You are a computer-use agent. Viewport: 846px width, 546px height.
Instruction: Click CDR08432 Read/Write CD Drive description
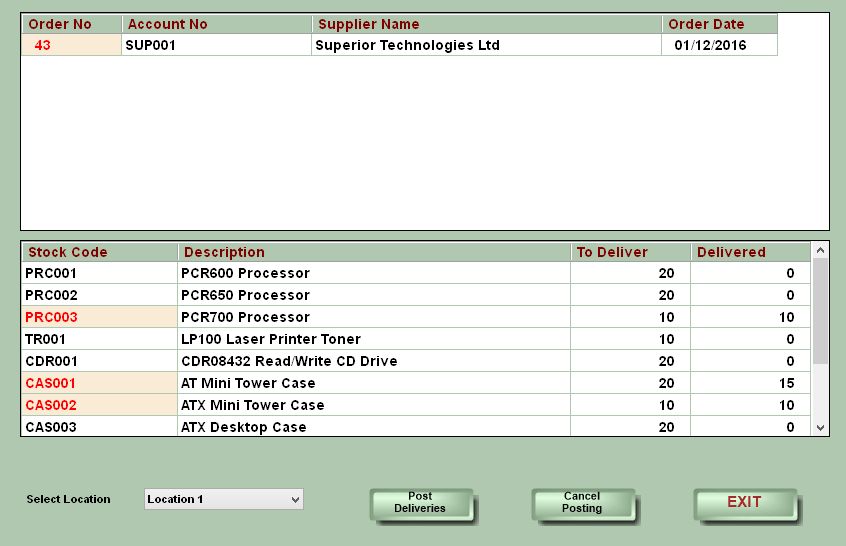pyautogui.click(x=374, y=361)
